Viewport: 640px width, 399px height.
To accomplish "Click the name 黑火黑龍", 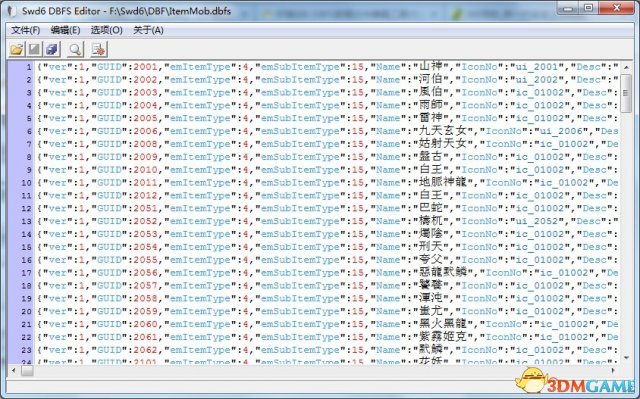I will (443, 324).
